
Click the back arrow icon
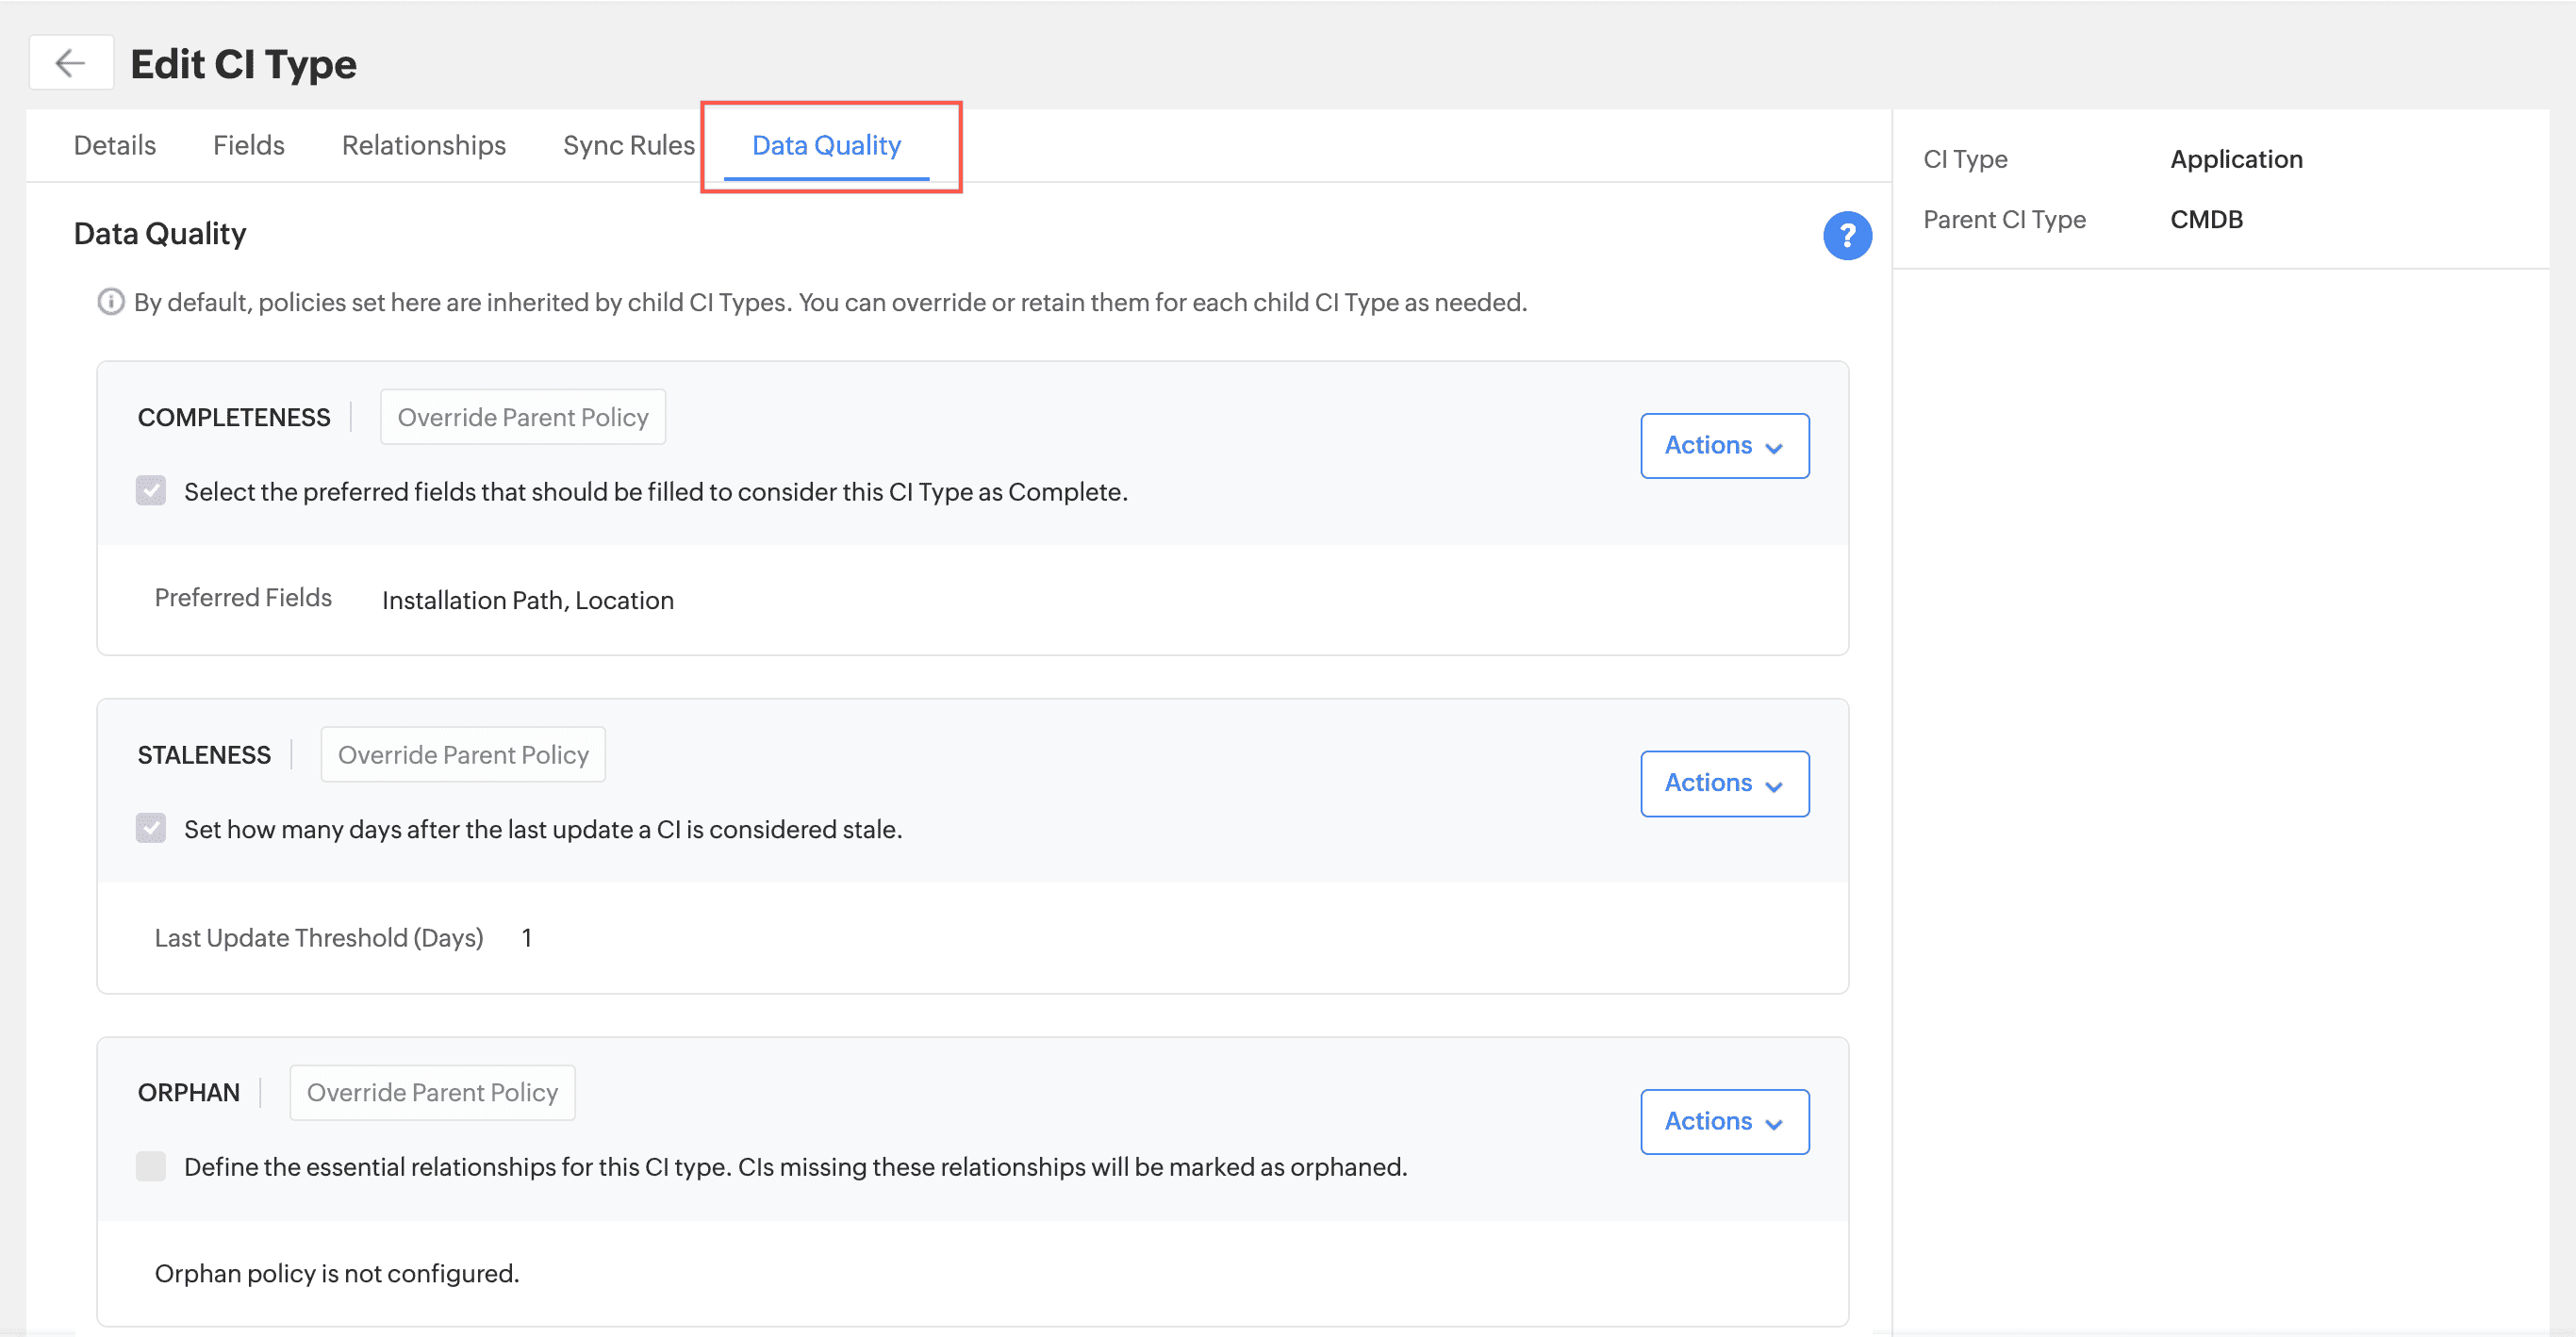[70, 63]
